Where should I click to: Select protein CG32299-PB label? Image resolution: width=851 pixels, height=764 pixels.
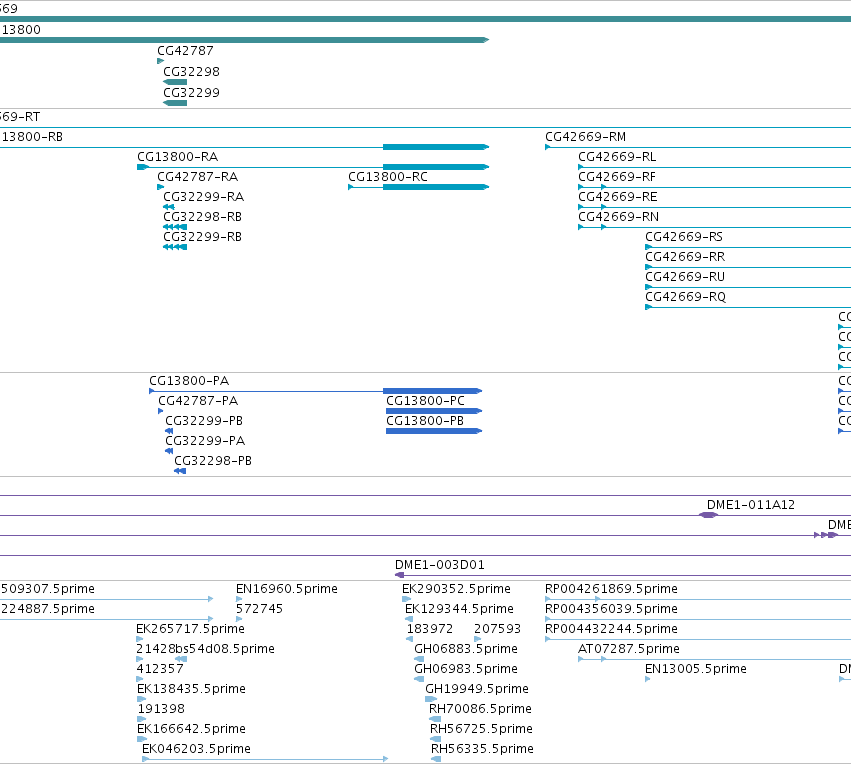204,421
